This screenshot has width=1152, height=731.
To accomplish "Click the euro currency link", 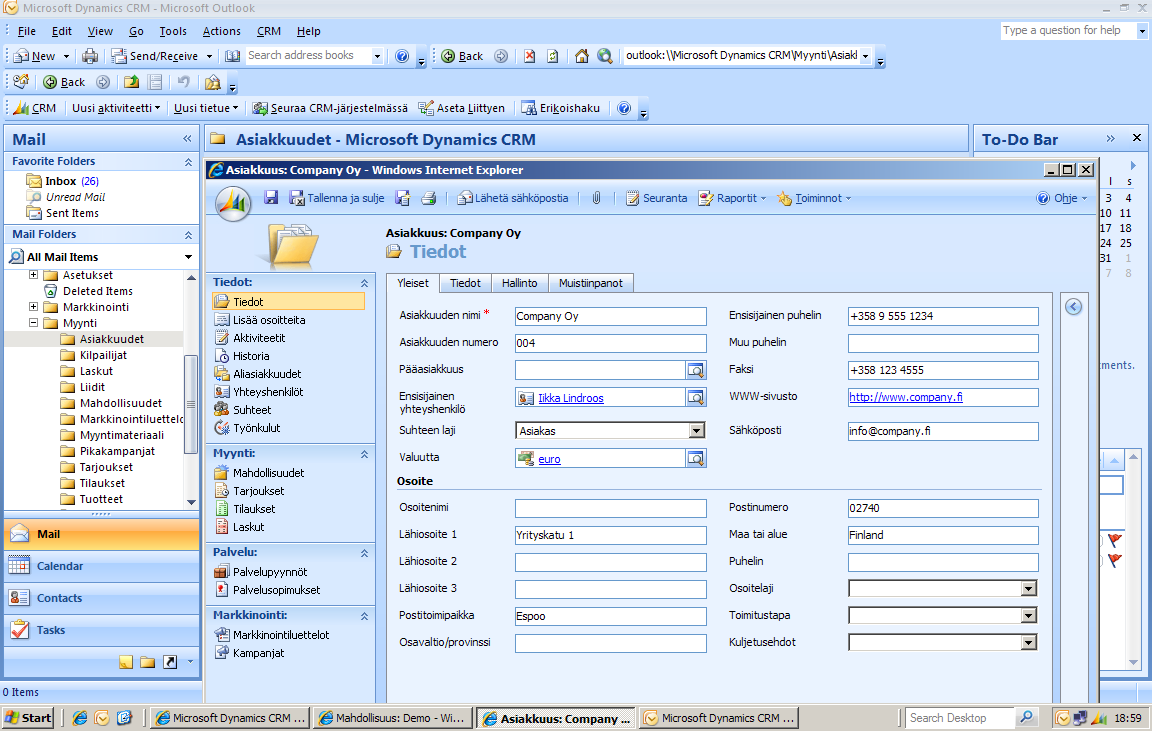I will pos(550,459).
